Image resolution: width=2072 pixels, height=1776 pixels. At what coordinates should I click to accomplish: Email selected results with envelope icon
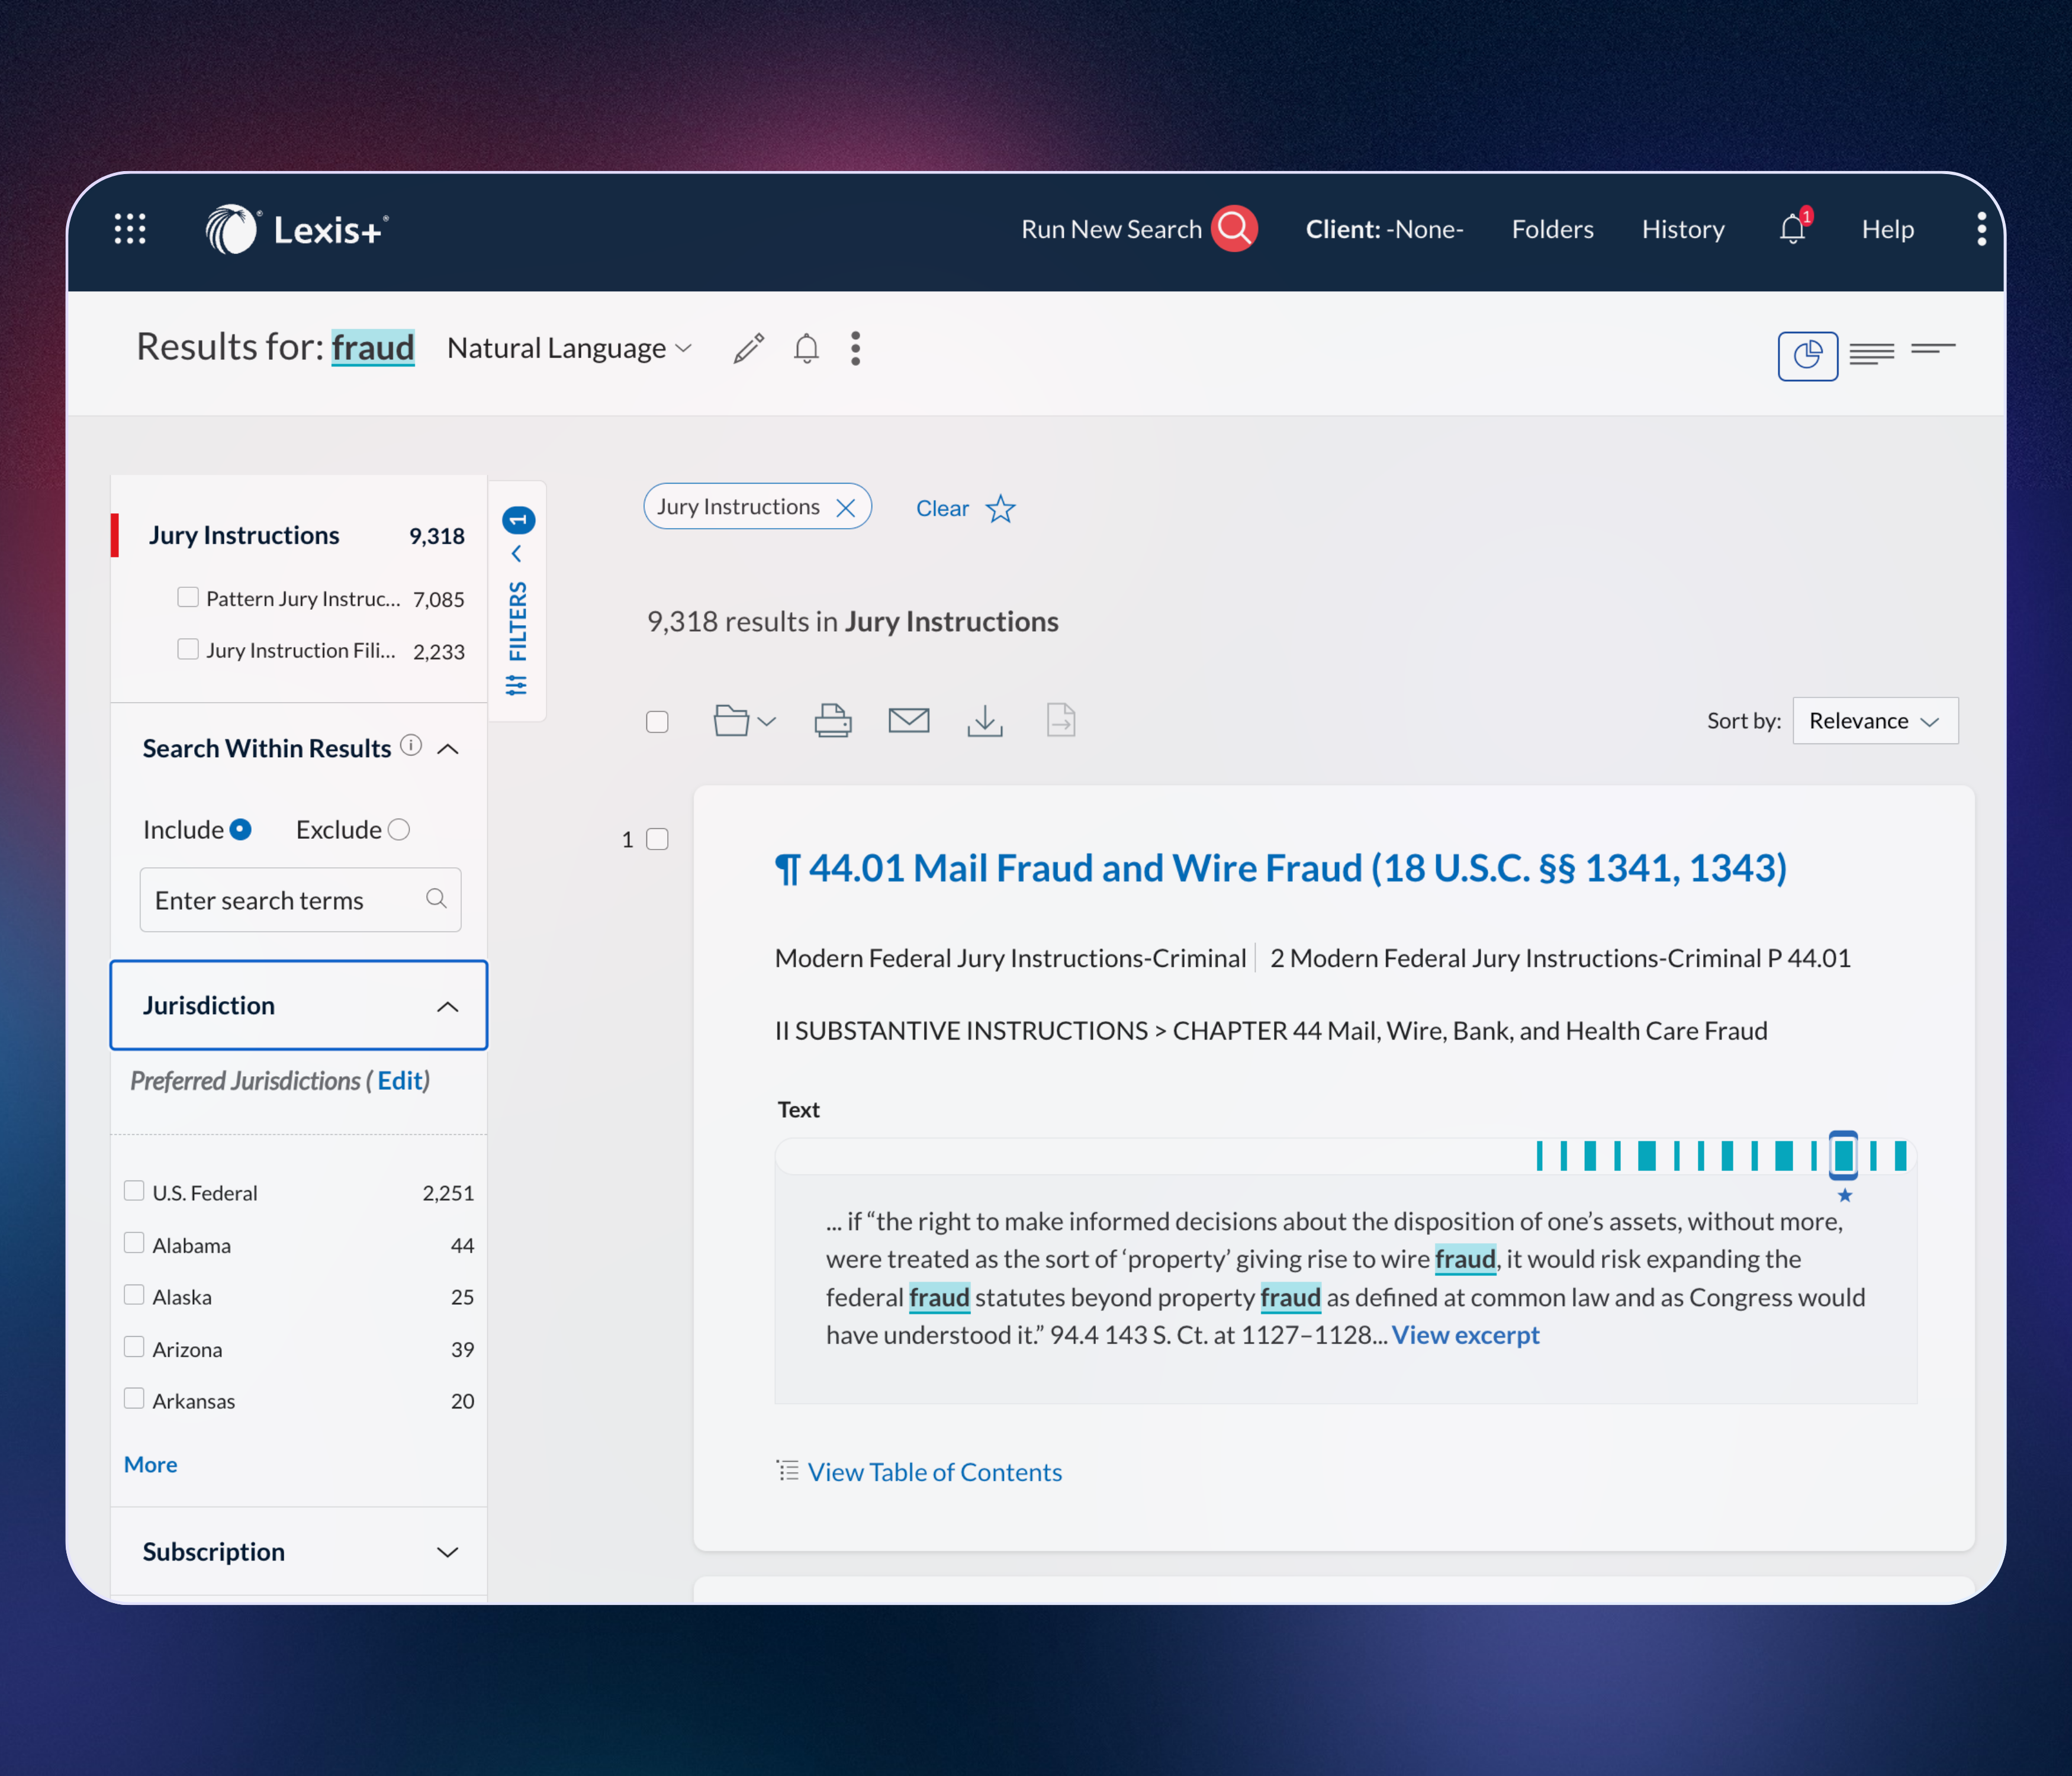(909, 720)
